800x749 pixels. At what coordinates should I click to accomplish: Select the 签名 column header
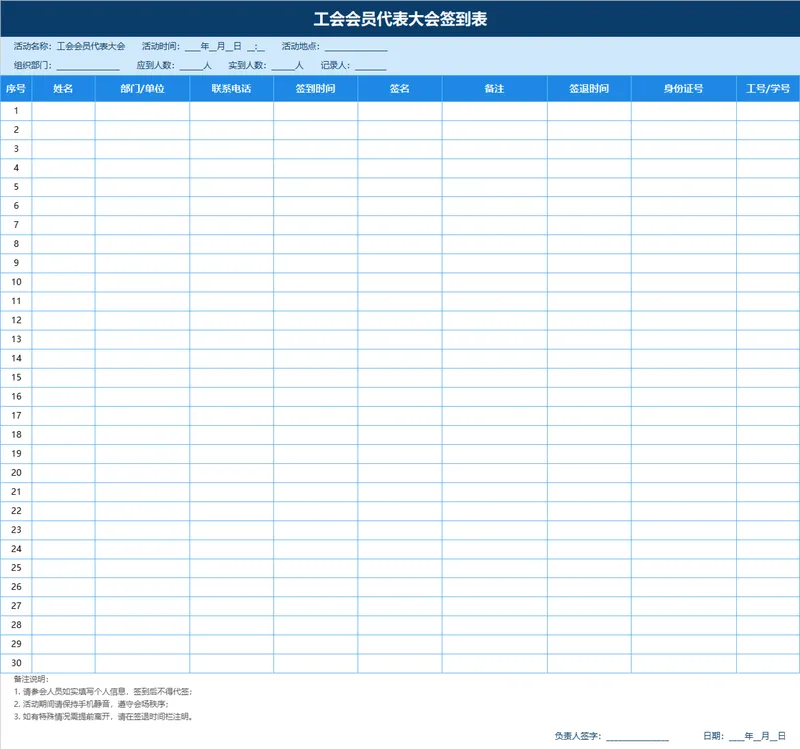click(400, 89)
